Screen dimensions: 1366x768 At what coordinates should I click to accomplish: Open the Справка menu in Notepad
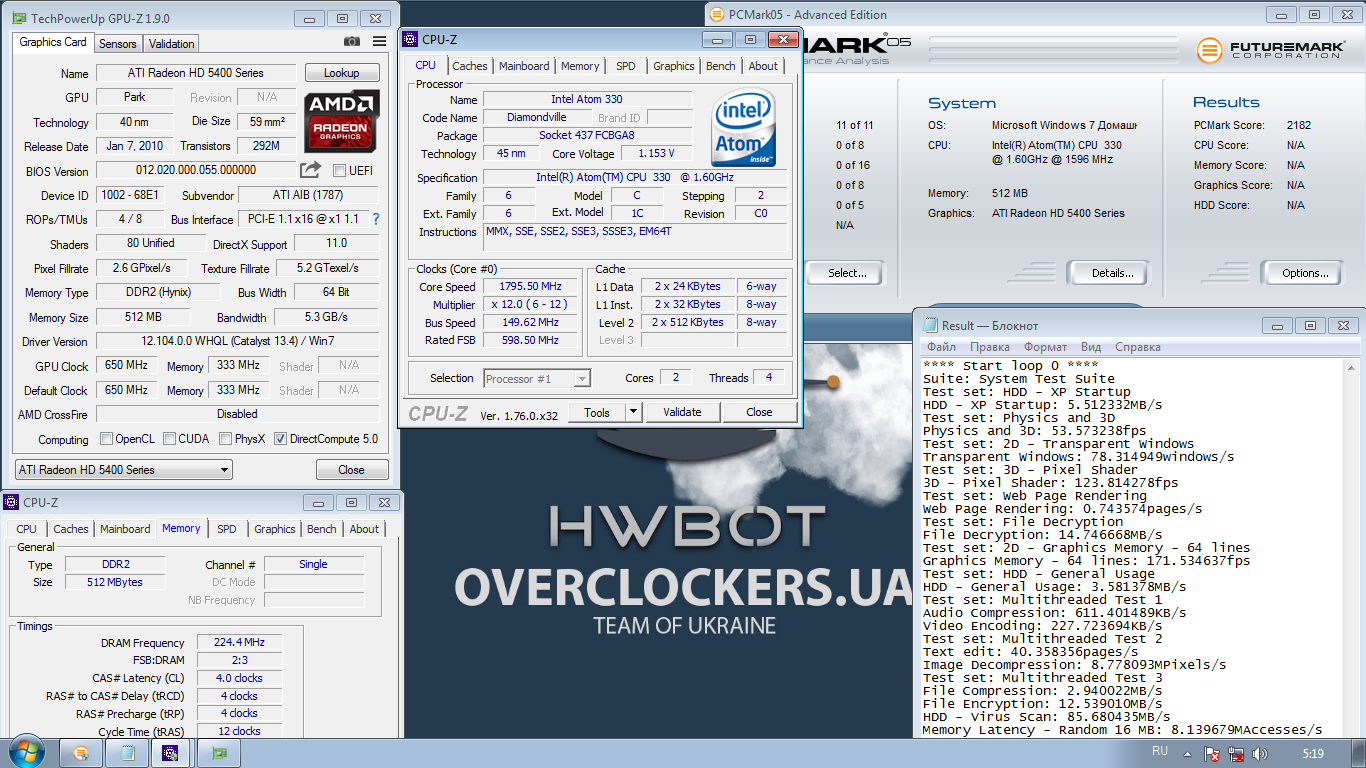[1137, 347]
